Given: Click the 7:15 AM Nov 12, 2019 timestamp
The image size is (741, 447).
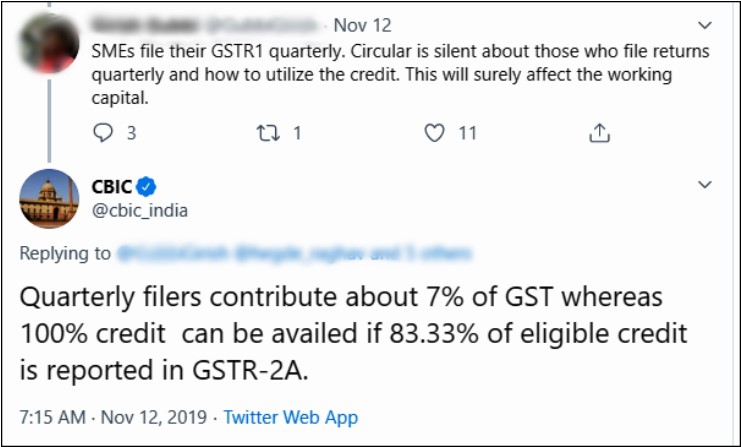Looking at the screenshot, I should pos(113,417).
